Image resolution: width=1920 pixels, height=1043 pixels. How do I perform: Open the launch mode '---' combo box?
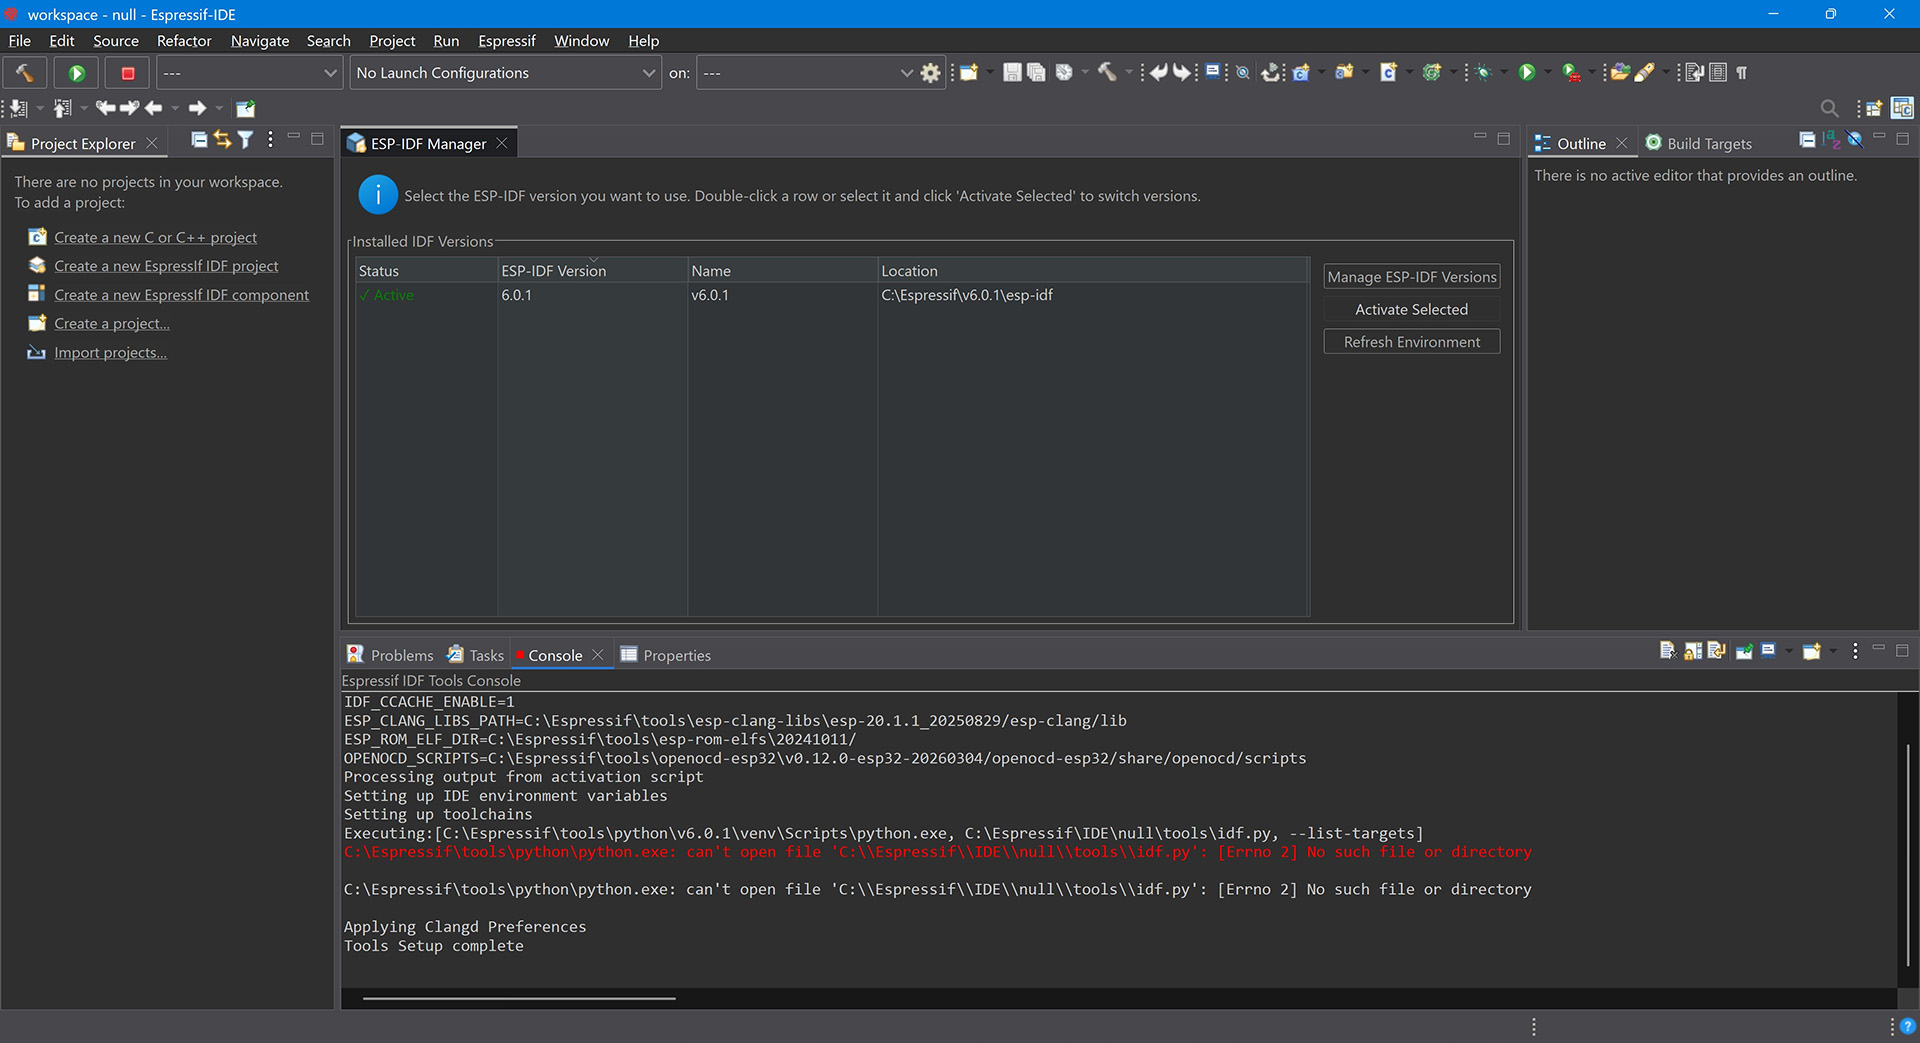[250, 73]
